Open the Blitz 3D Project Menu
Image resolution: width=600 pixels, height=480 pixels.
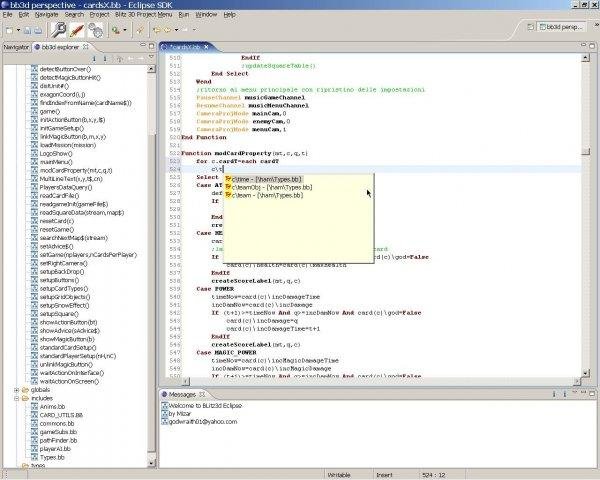pos(144,15)
